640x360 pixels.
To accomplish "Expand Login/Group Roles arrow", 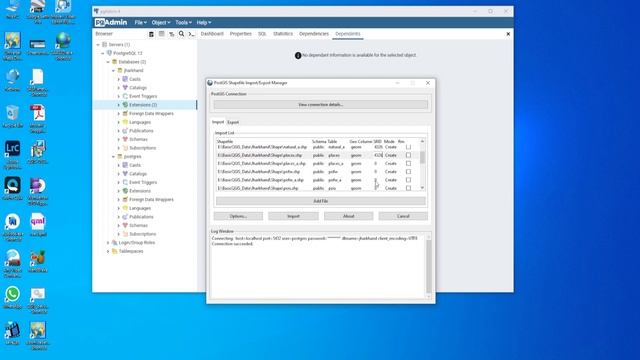I will coord(108,242).
